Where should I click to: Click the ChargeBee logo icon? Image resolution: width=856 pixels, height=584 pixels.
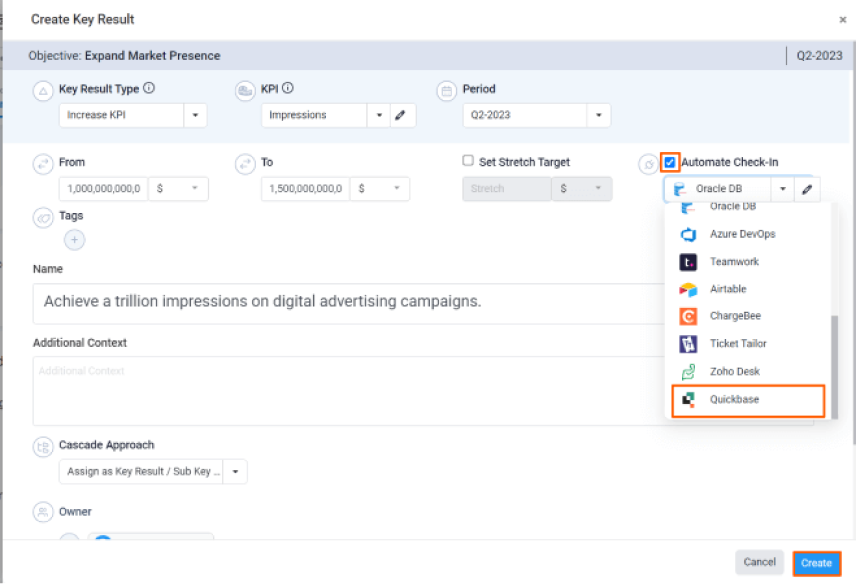coord(688,316)
